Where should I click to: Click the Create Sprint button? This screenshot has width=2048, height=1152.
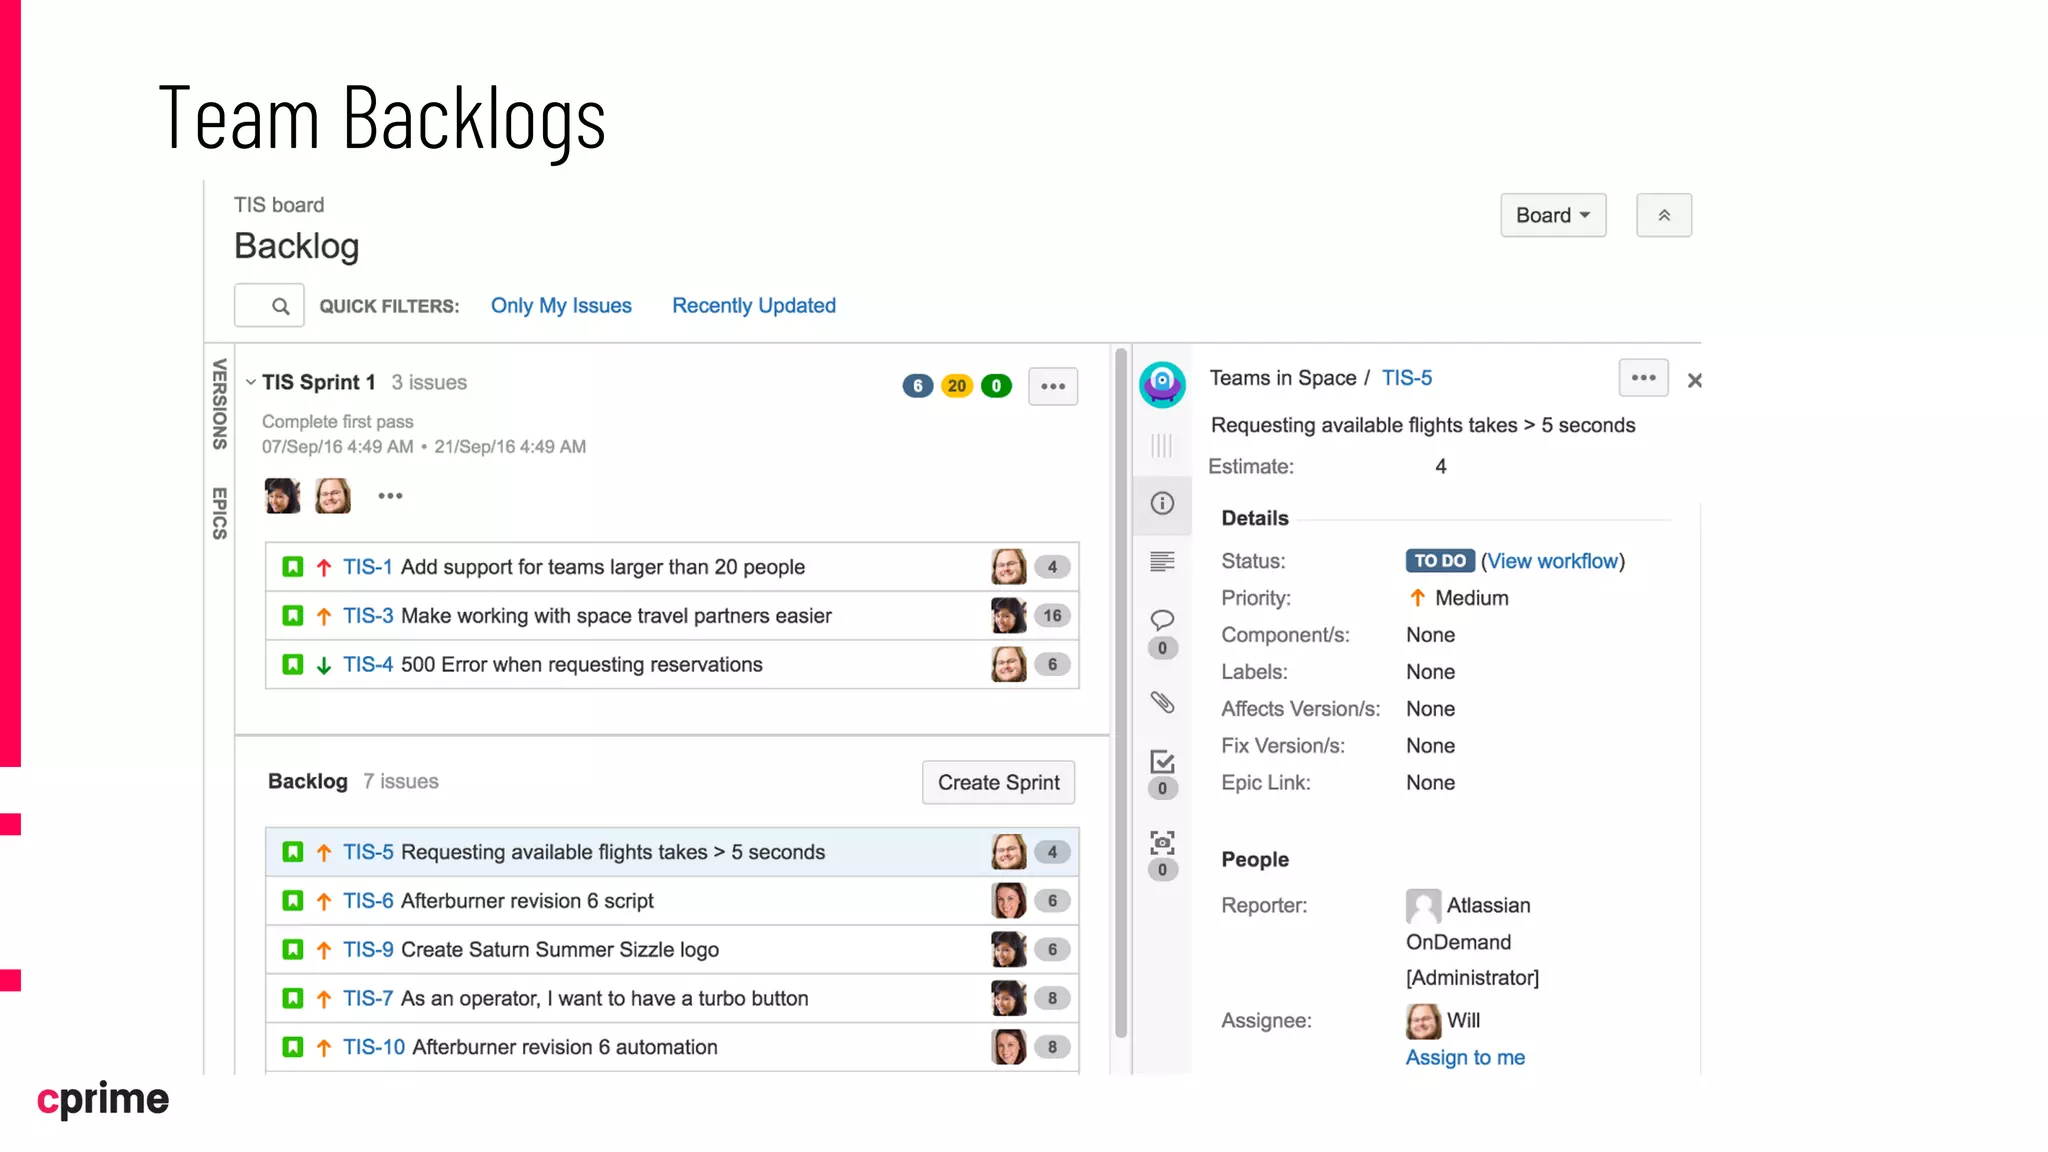[x=998, y=782]
